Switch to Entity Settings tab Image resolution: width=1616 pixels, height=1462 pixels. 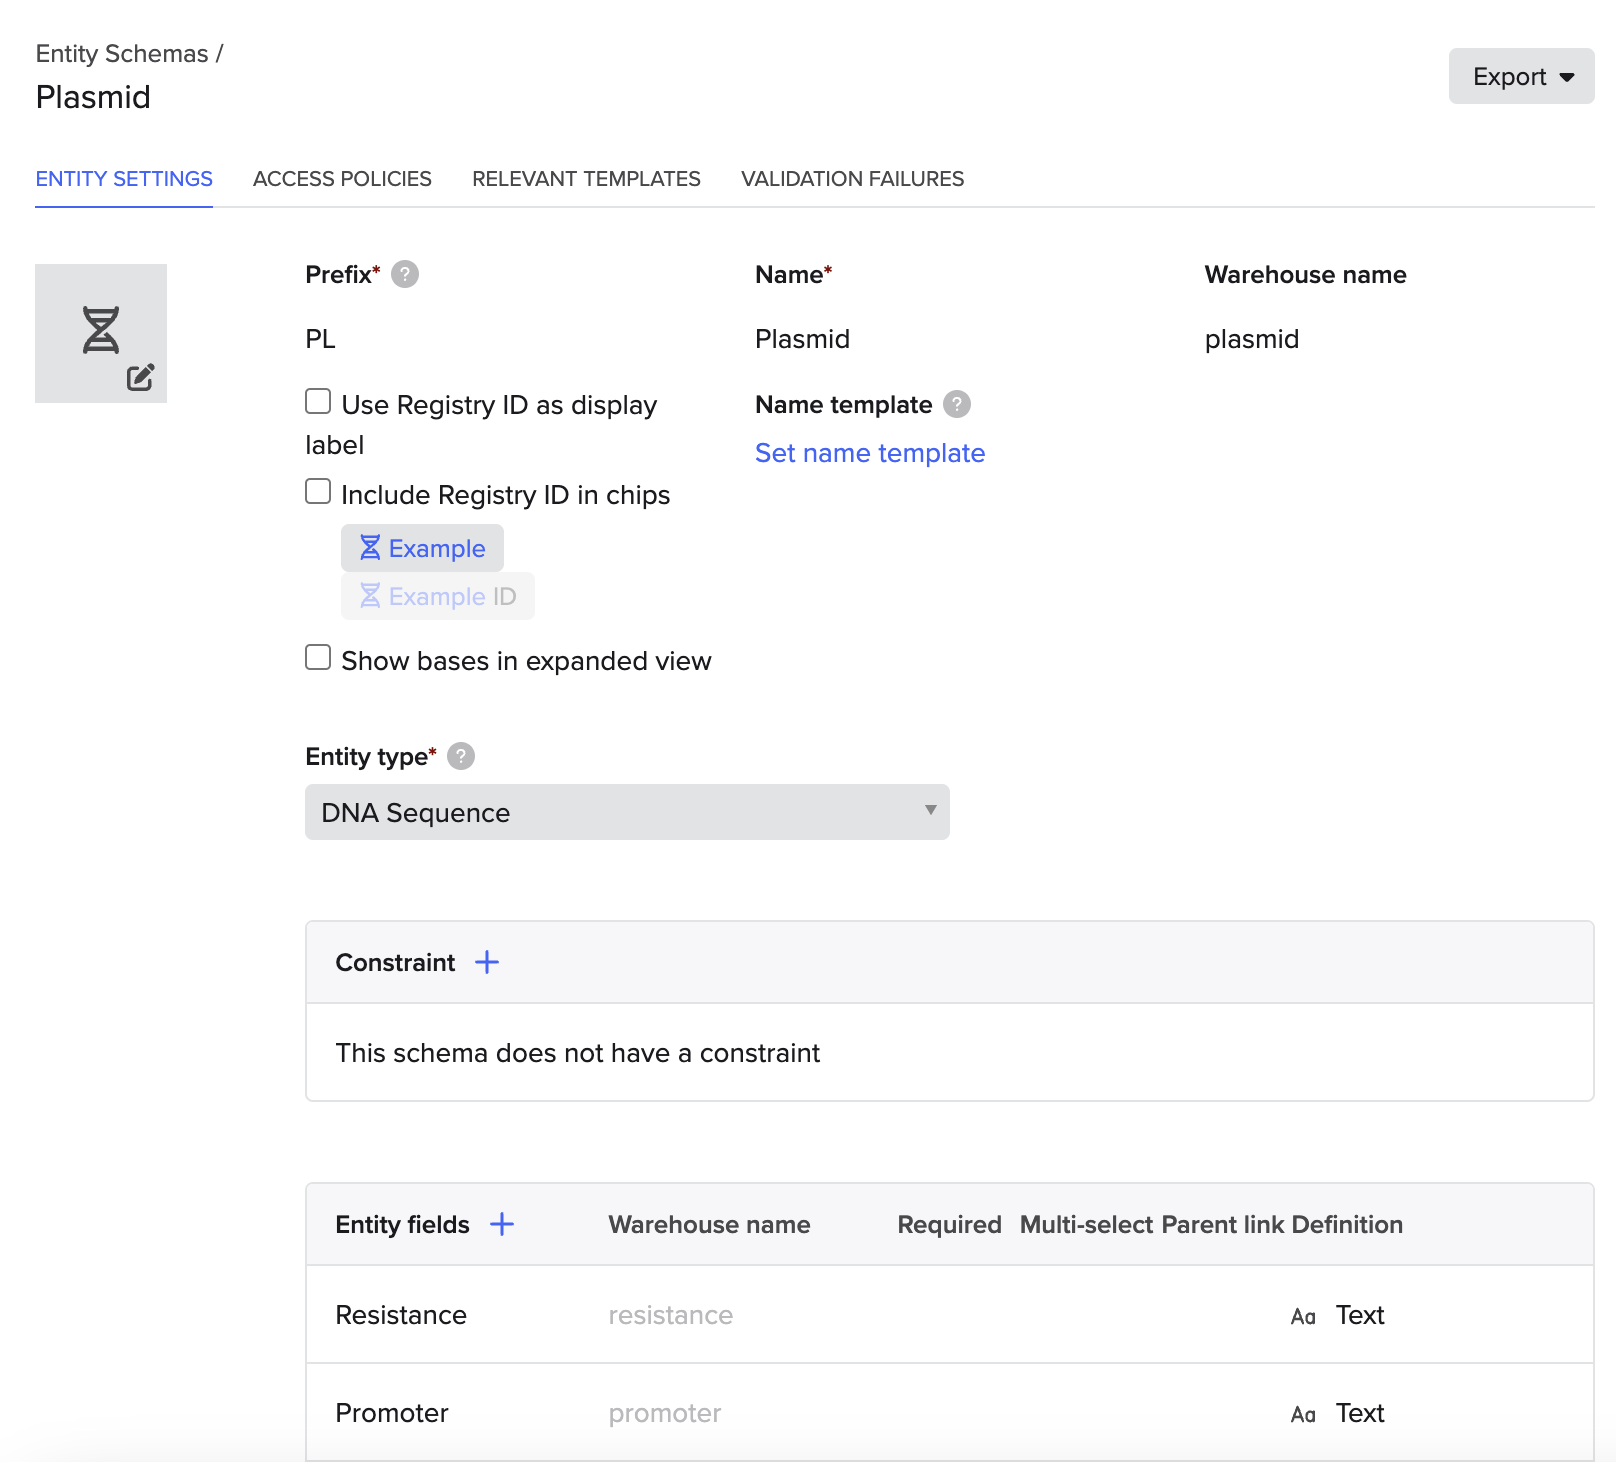coord(124,179)
